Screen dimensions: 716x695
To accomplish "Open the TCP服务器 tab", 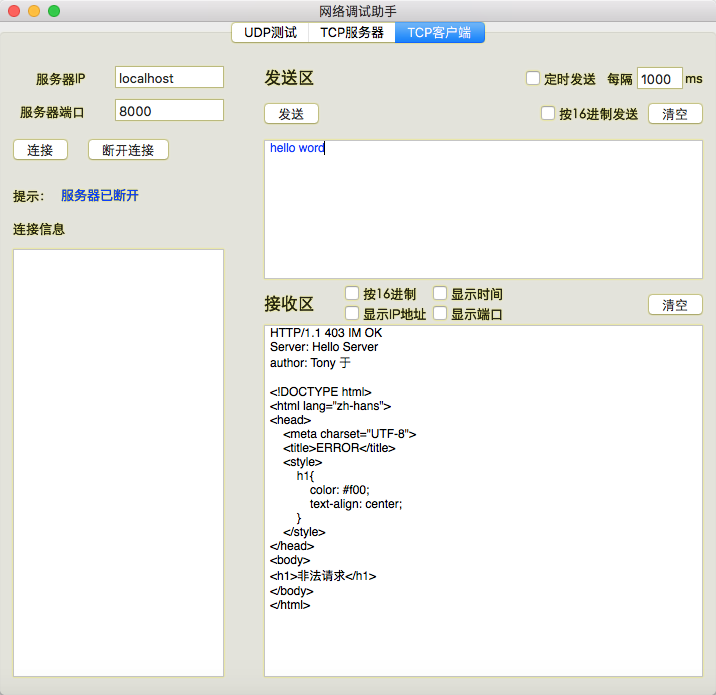I will (351, 32).
